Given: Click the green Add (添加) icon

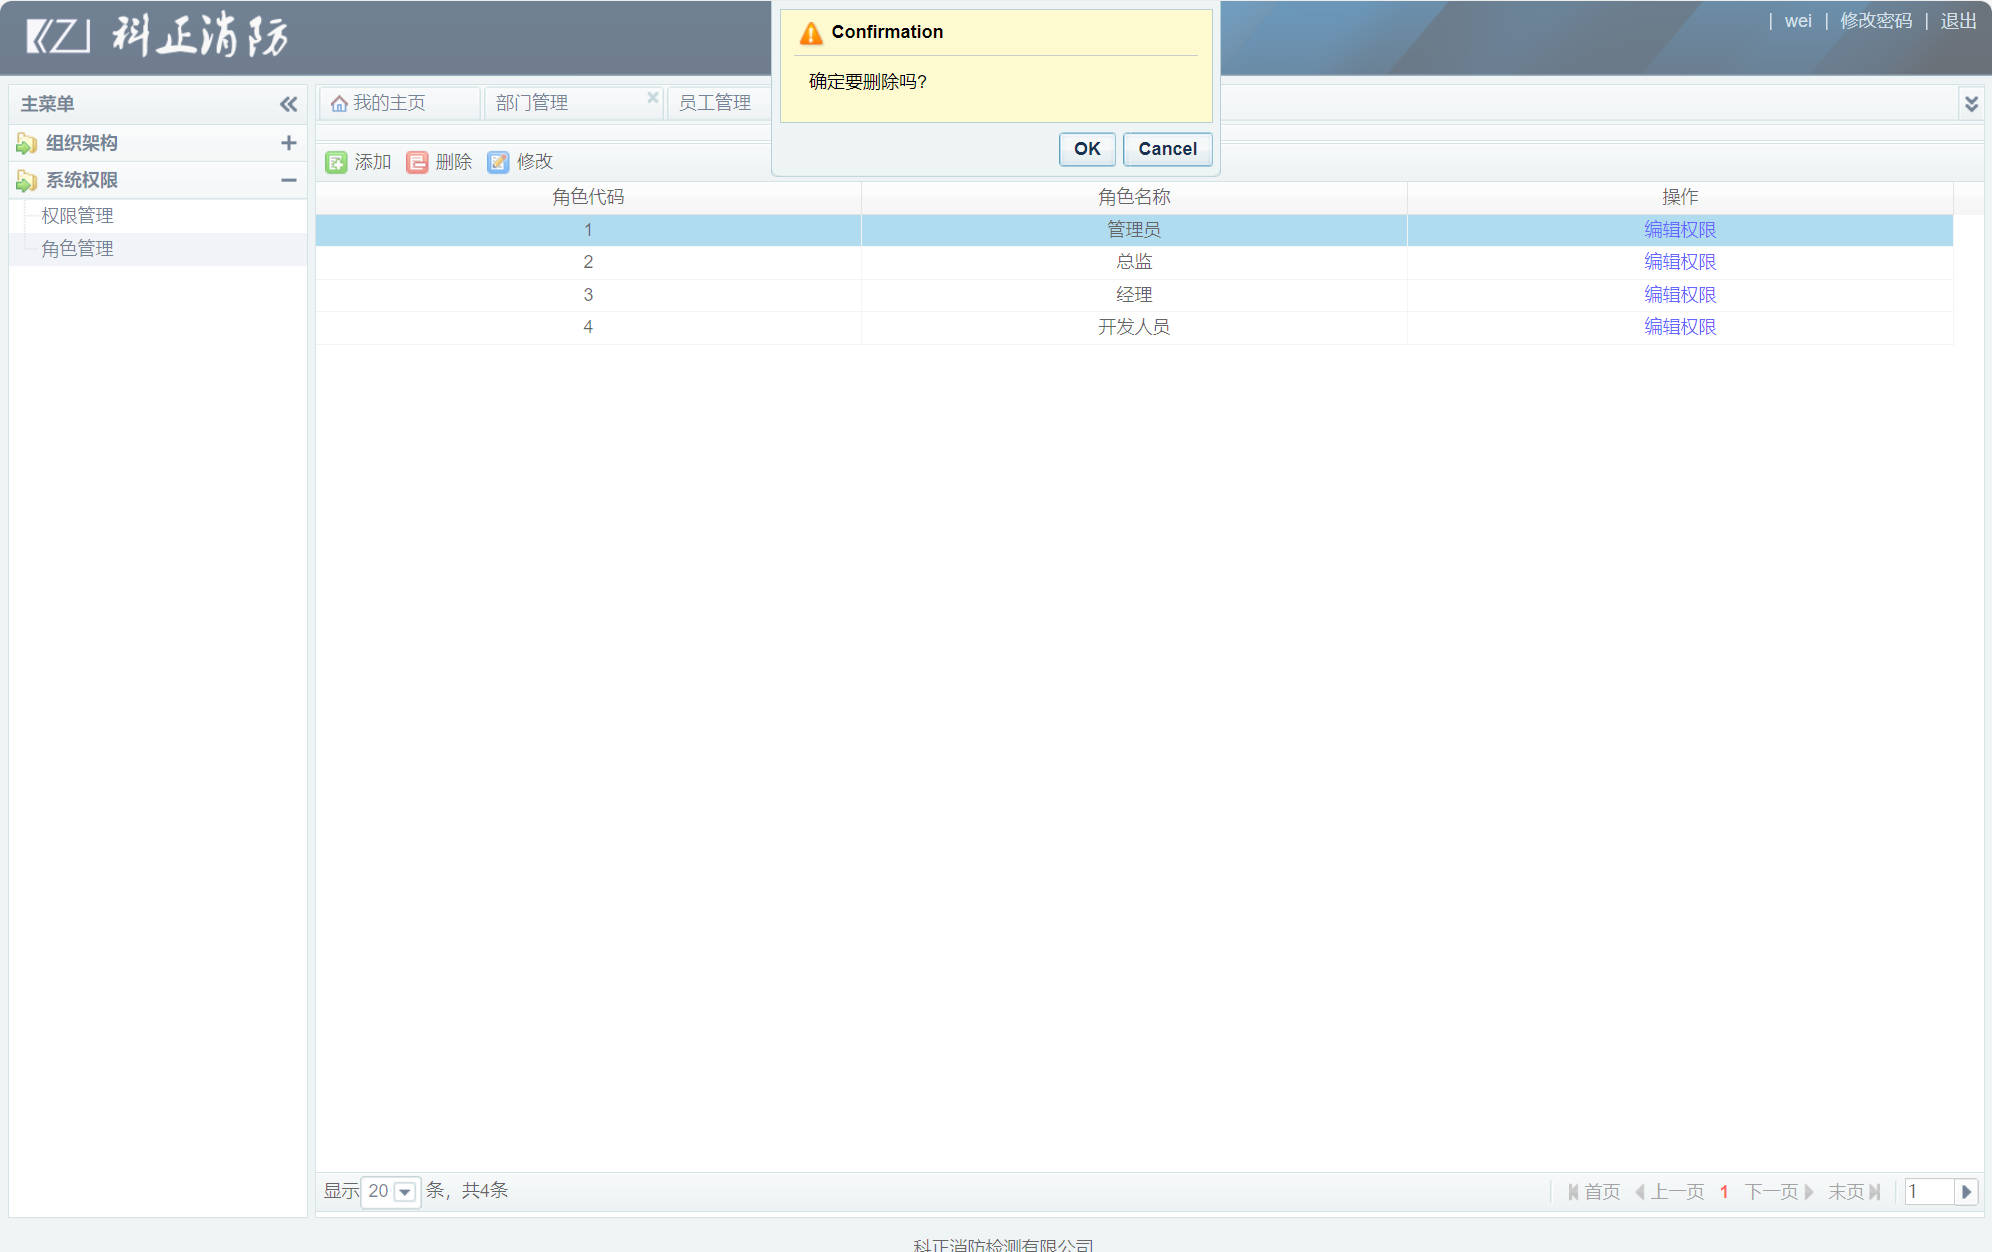Looking at the screenshot, I should tap(336, 162).
